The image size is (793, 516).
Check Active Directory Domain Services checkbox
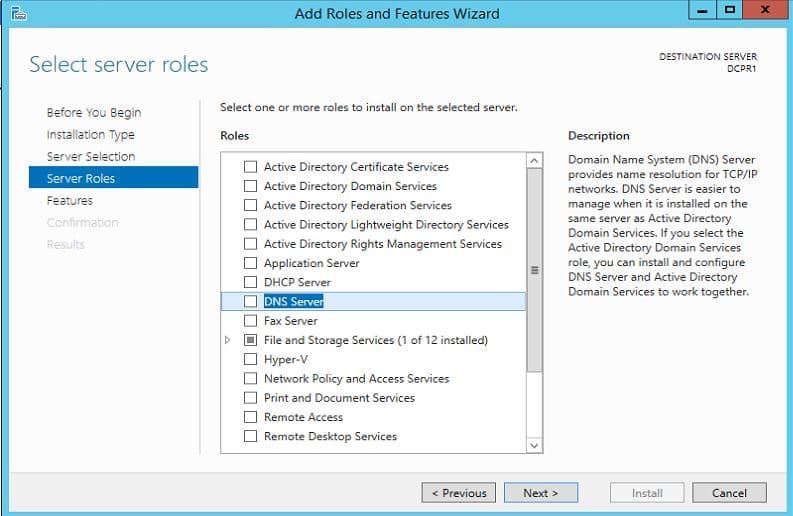click(x=250, y=186)
